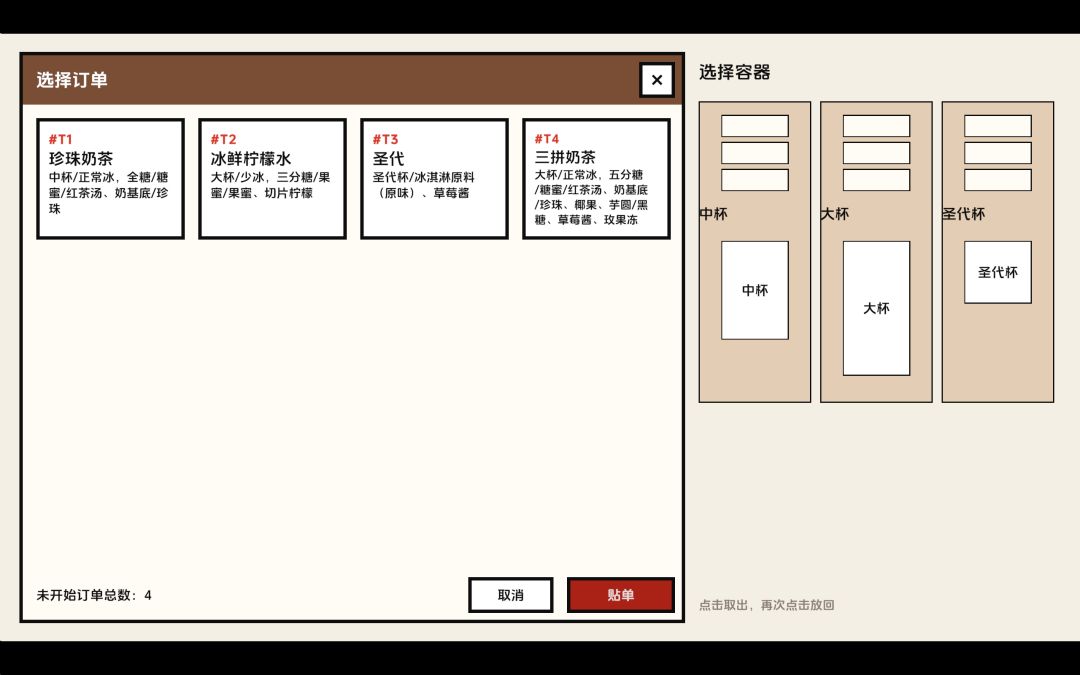Image resolution: width=1080 pixels, height=675 pixels.
Task: Select order card #T3 圣代
Action: (x=434, y=179)
